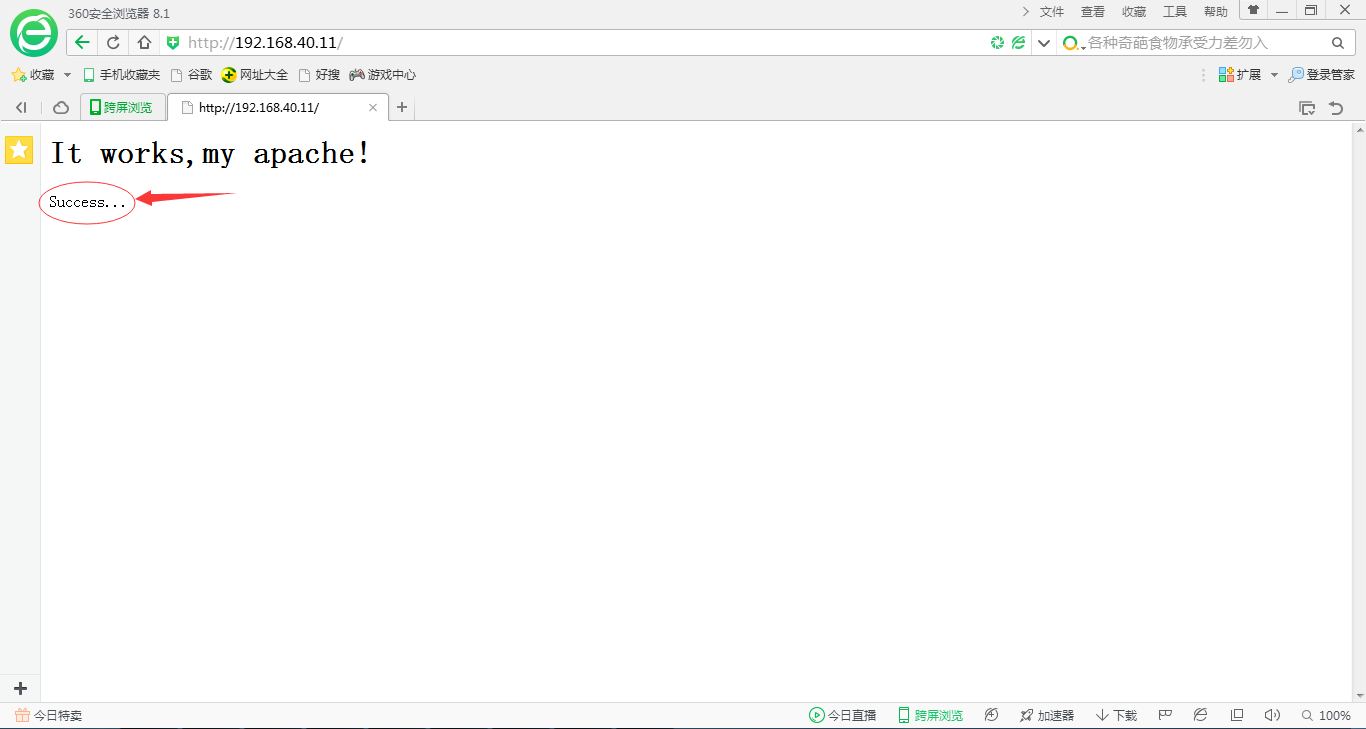Expand the address bar history dropdown
The height and width of the screenshot is (729, 1366).
pos(1044,43)
